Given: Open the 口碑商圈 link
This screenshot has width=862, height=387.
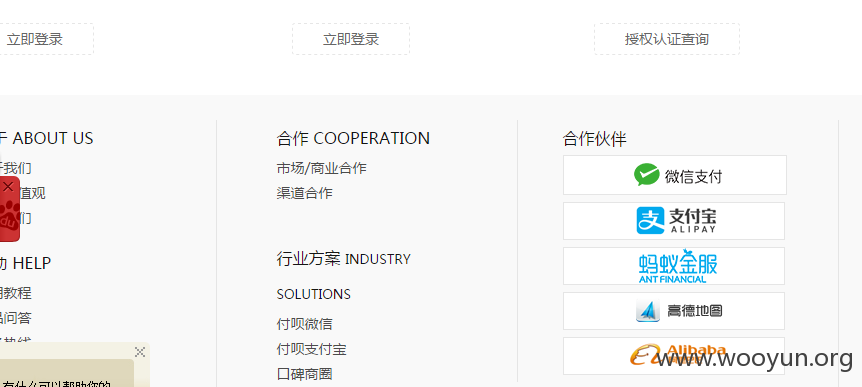Looking at the screenshot, I should [305, 374].
